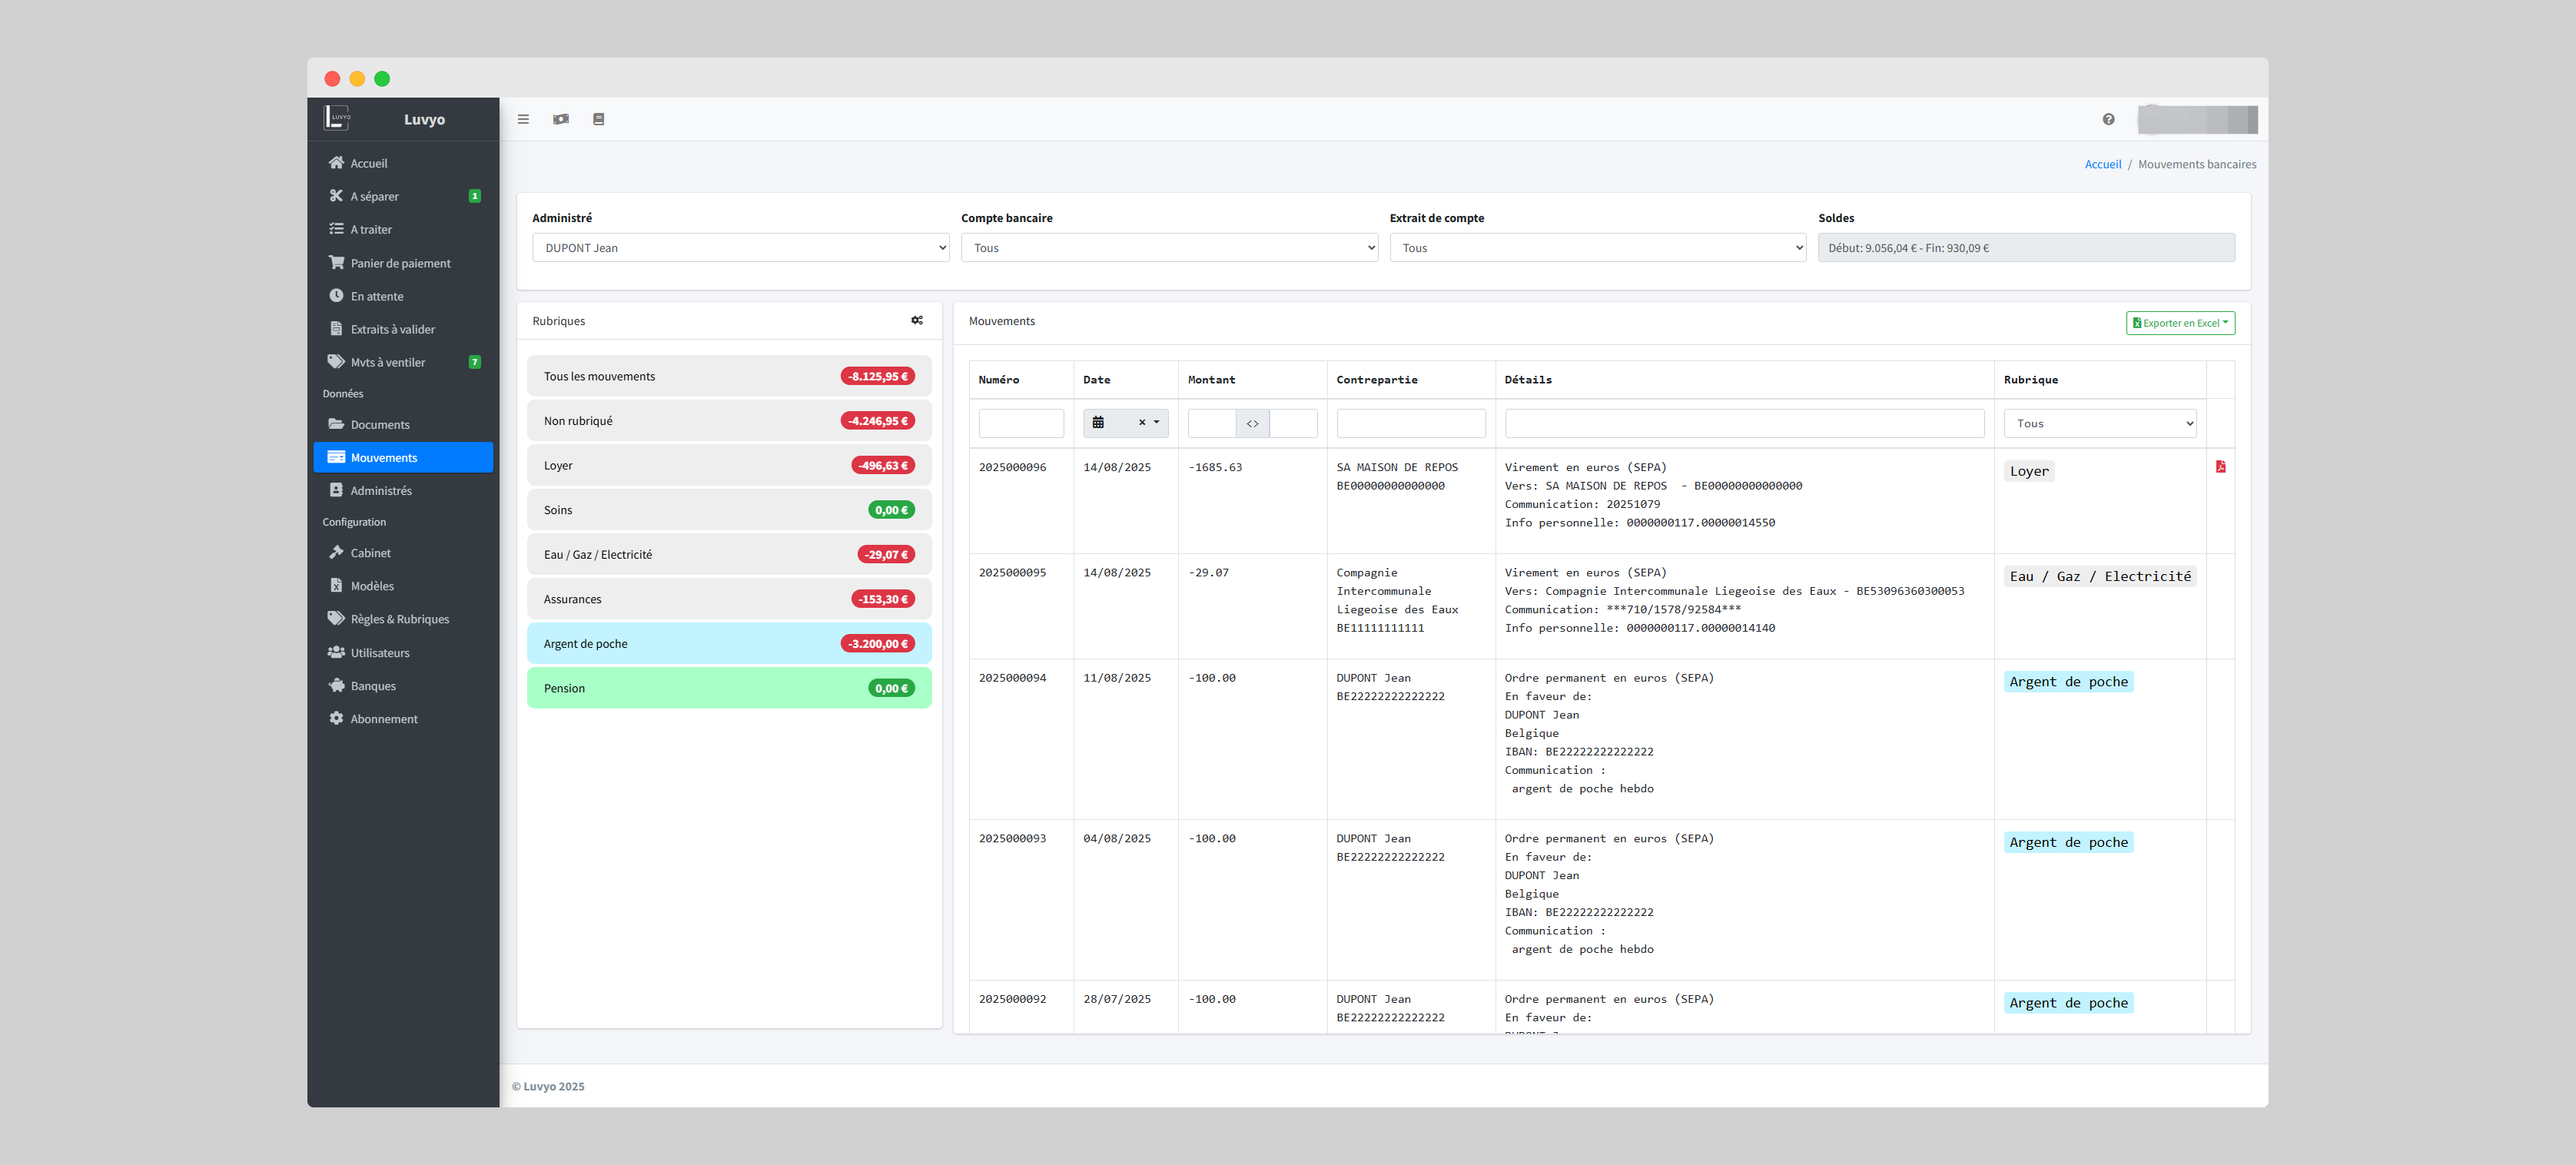Select the green Pension rubrique row
Screen dimensions: 2576x1165
tap(728, 688)
